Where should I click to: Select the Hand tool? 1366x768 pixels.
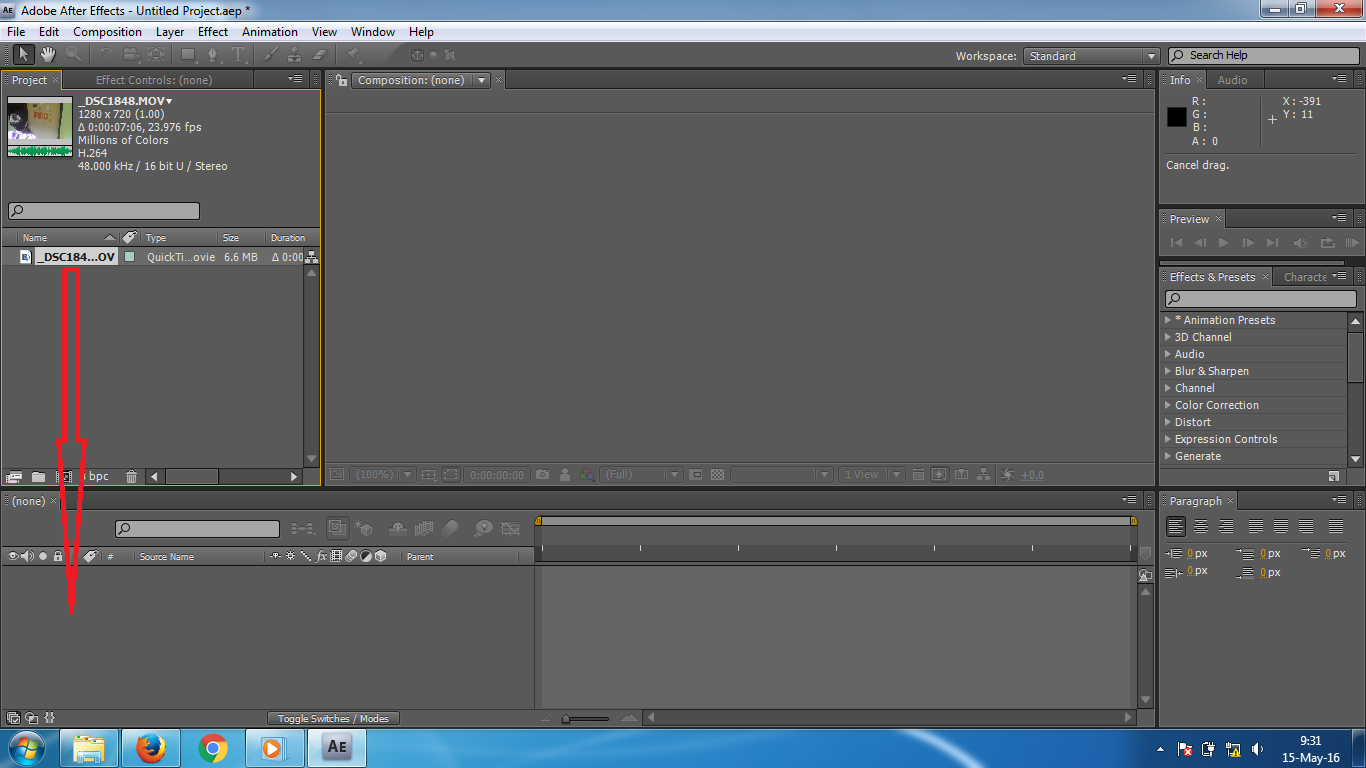pos(48,55)
